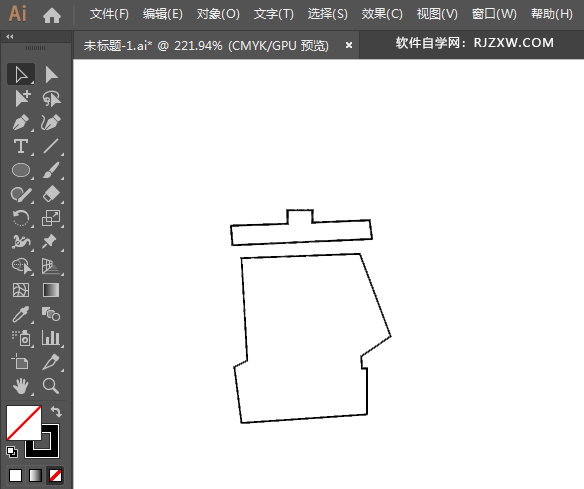Swap fill and stroke colors
Image resolution: width=584 pixels, height=489 pixels.
(x=56, y=412)
